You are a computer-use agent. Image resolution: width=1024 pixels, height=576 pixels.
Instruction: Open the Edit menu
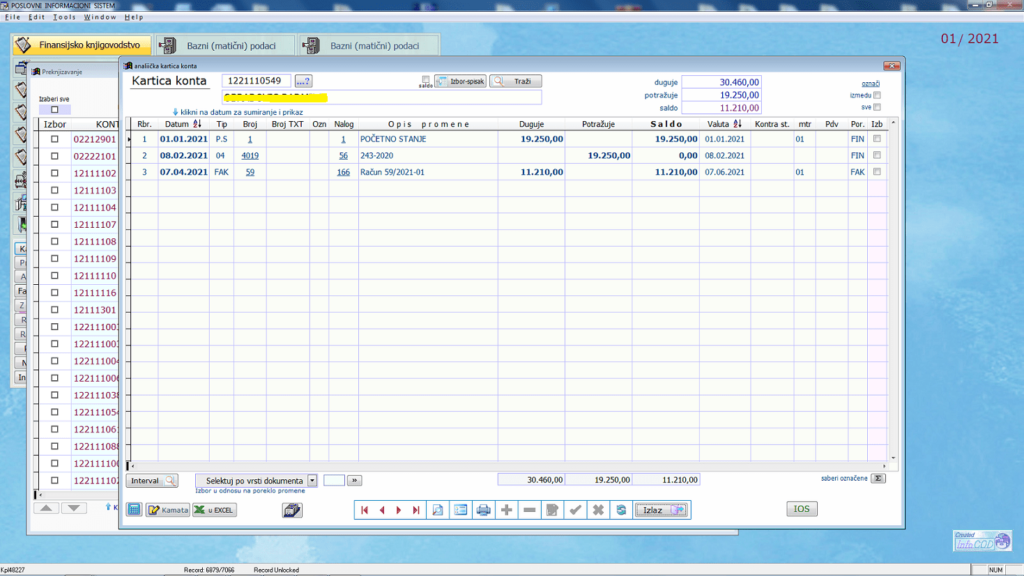click(x=37, y=17)
